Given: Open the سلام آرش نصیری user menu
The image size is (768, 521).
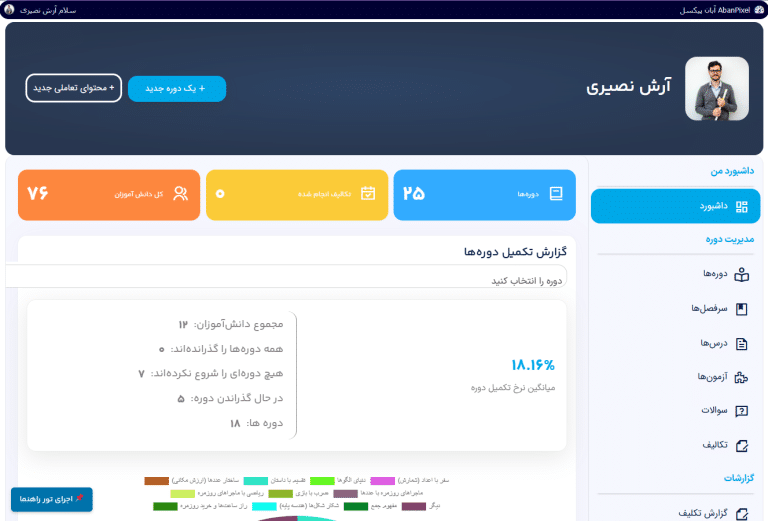Looking at the screenshot, I should coord(40,9).
